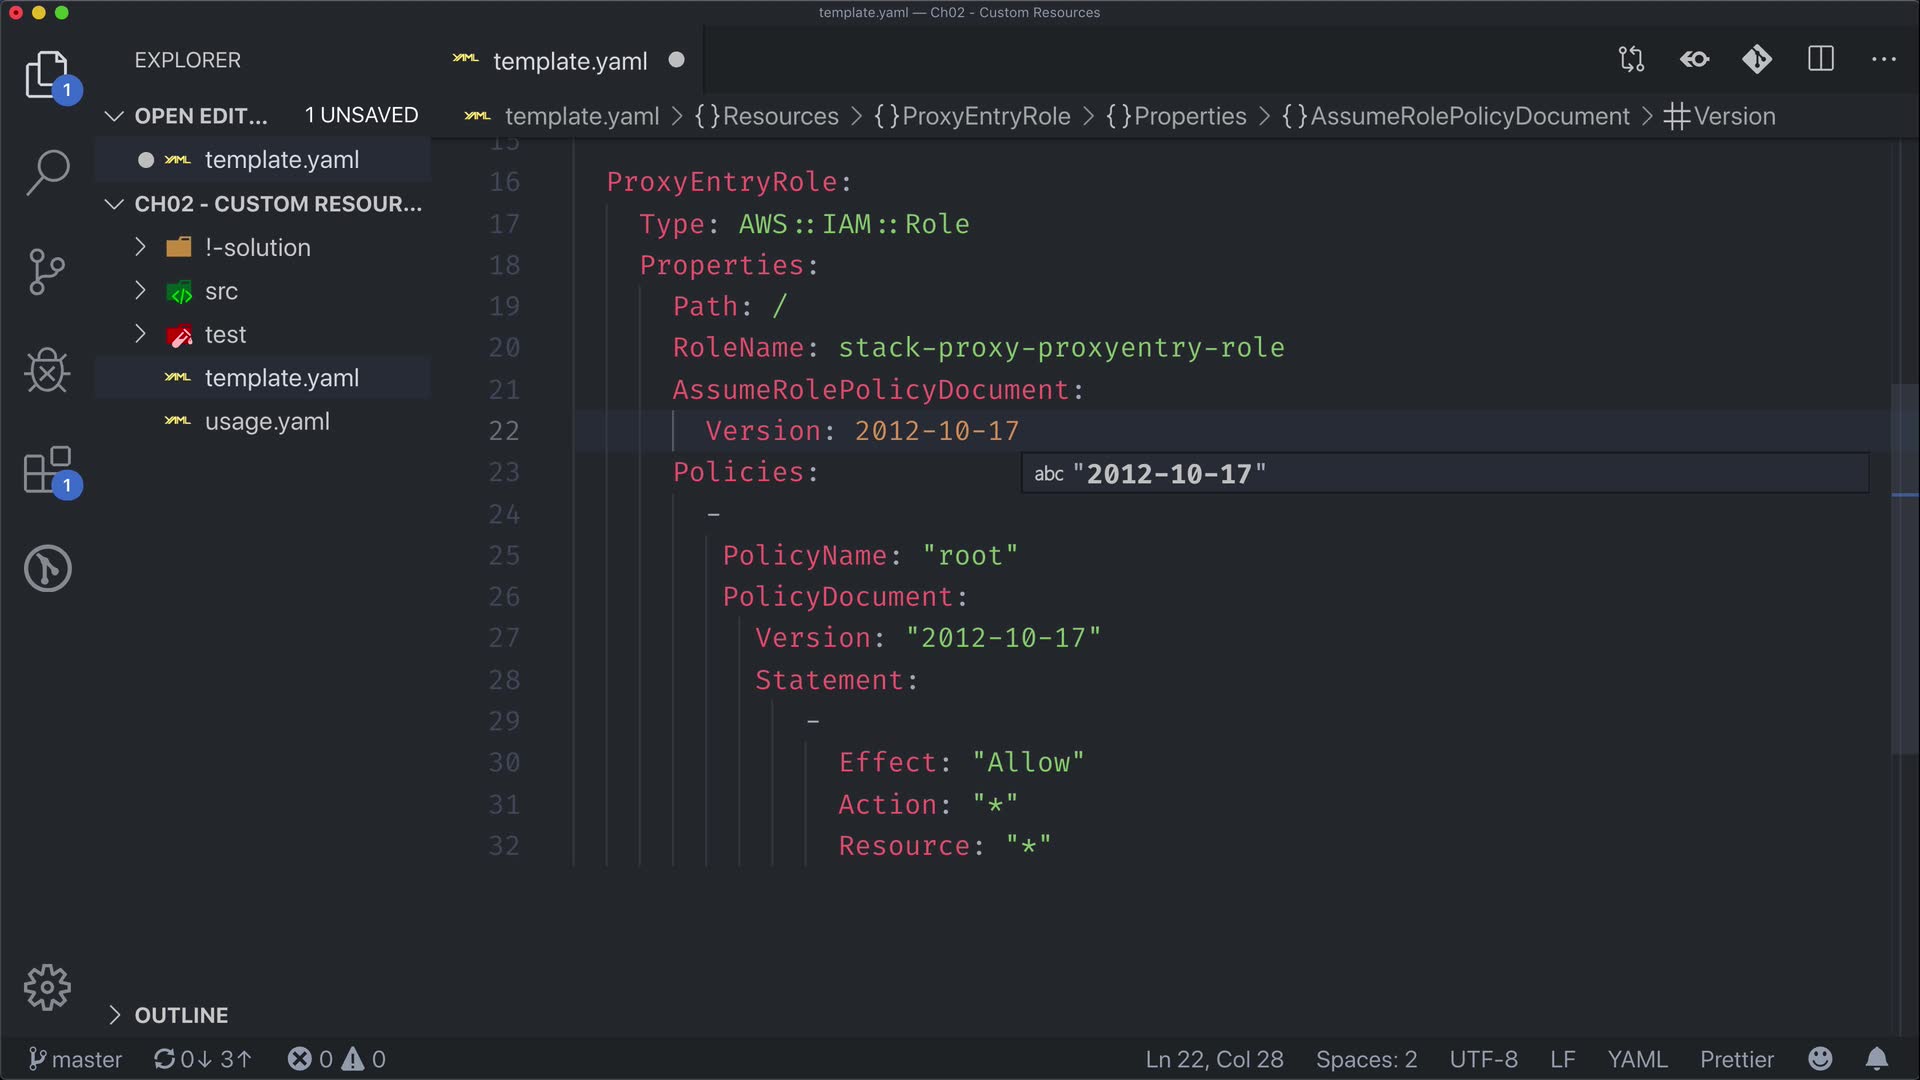This screenshot has width=1920, height=1080.
Task: Open the Extensions view
Action: click(47, 470)
